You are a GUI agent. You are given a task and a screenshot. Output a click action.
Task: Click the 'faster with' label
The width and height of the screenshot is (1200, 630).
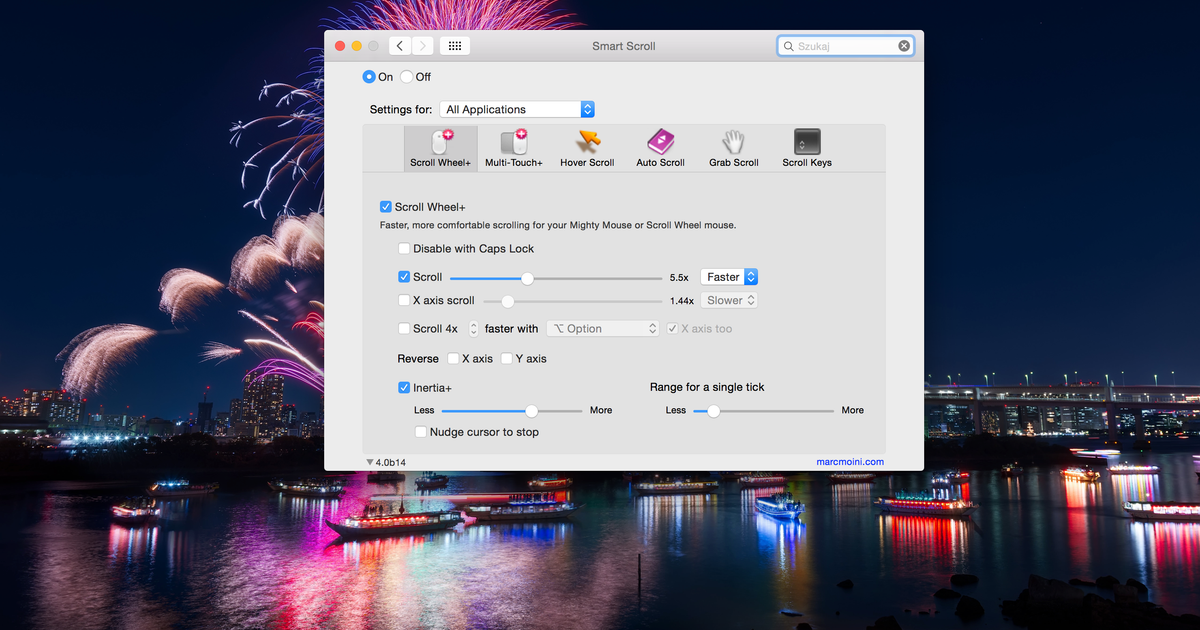(511, 328)
